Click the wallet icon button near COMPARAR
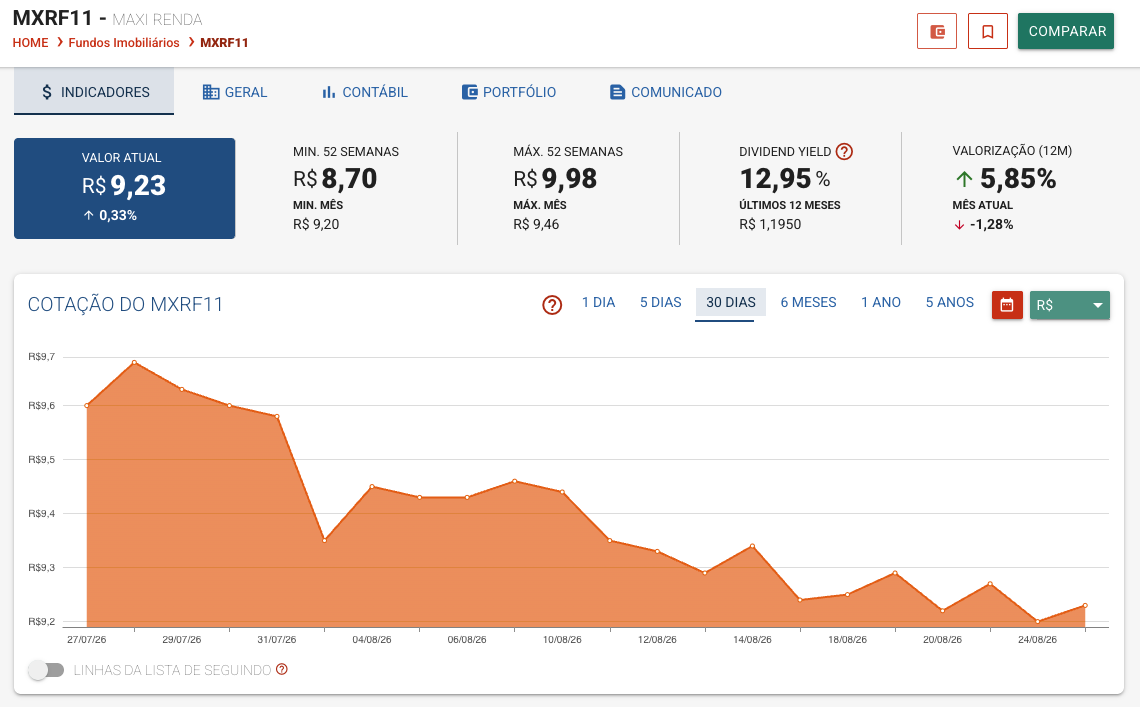The height and width of the screenshot is (707, 1140). coord(936,31)
